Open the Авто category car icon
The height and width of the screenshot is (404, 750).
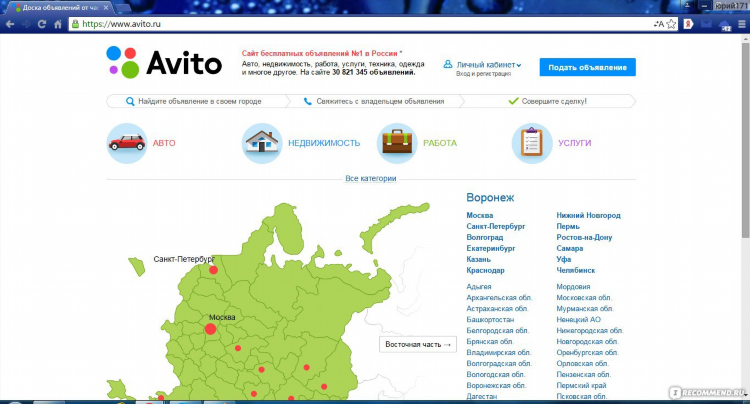tap(127, 143)
